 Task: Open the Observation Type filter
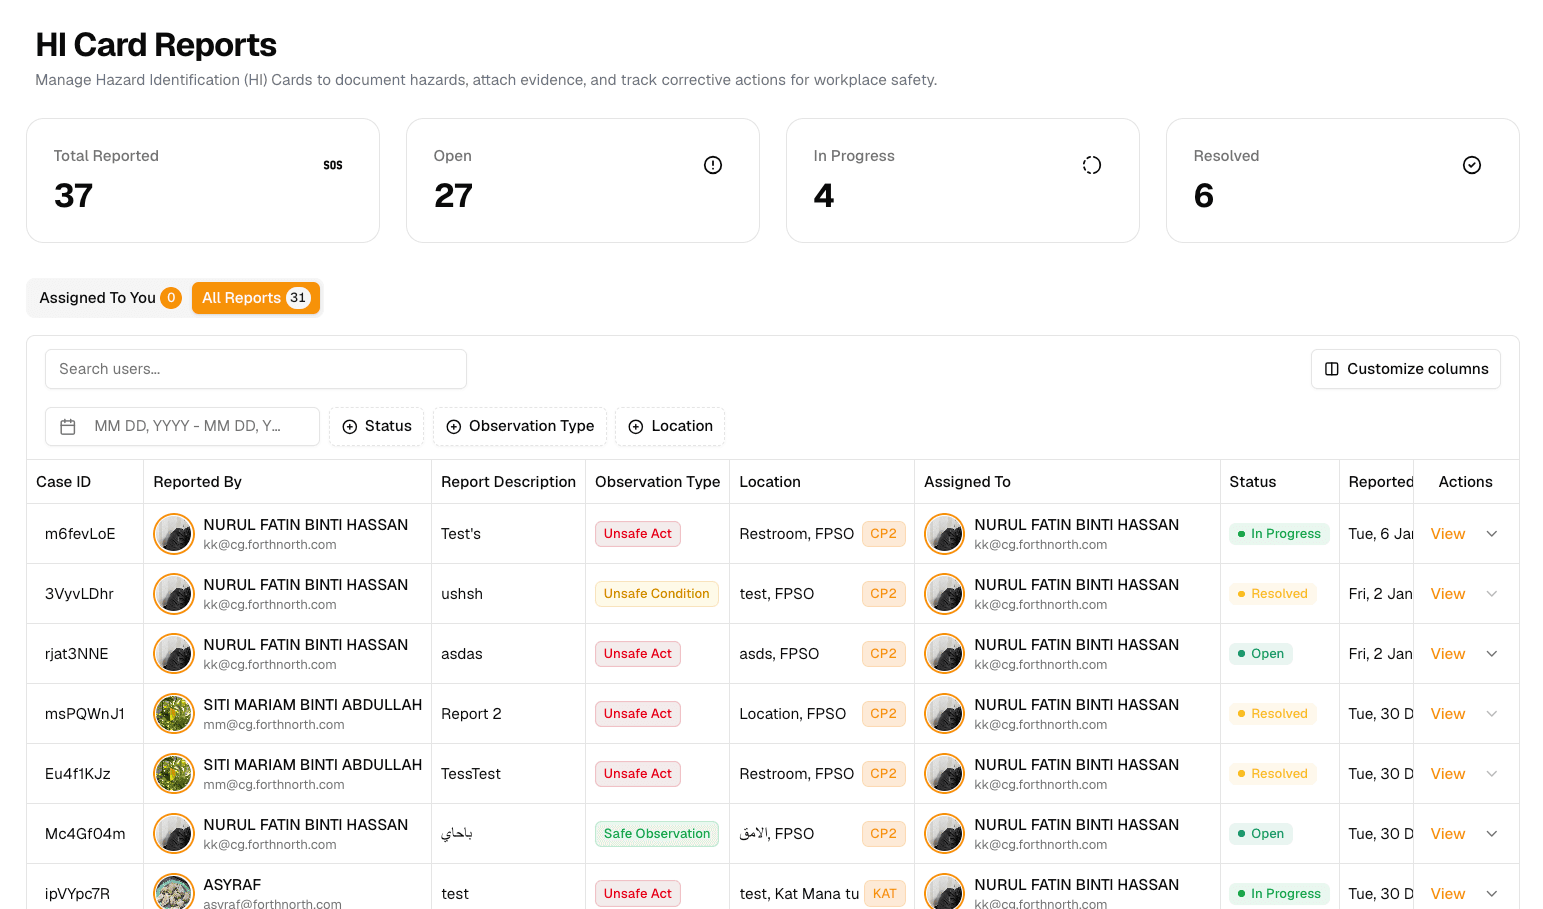coord(520,427)
